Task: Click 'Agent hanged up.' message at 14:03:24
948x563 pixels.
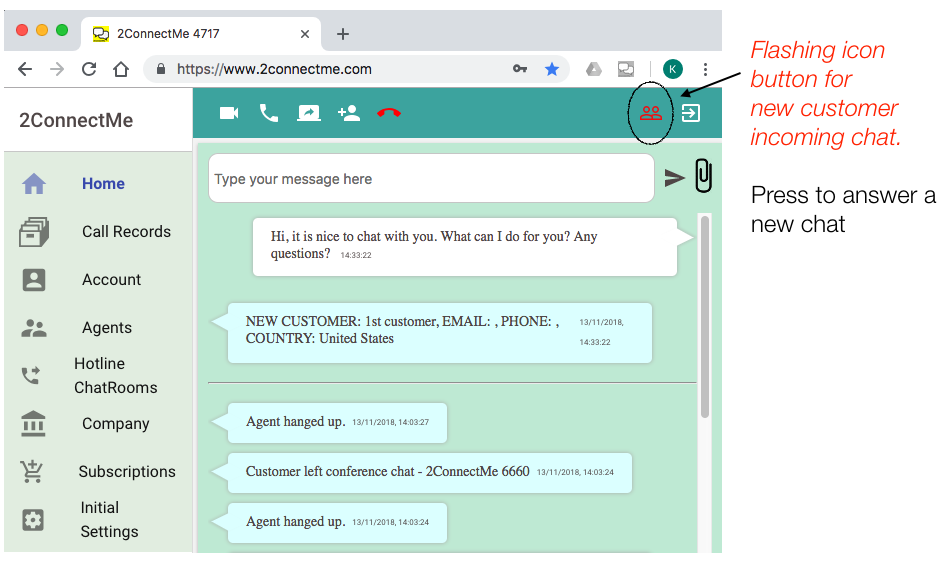Action: (x=337, y=522)
